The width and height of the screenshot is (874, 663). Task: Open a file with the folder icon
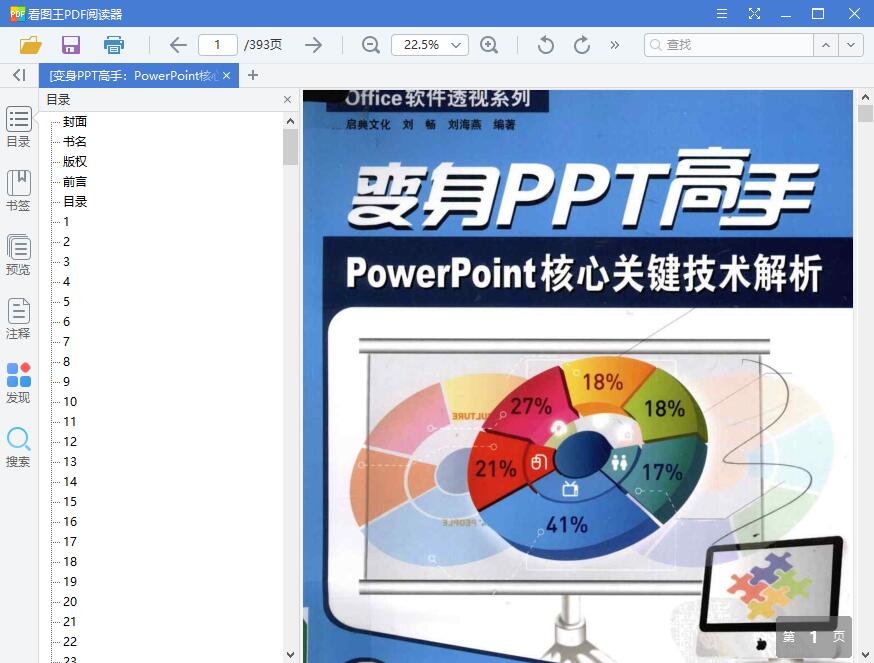pos(31,45)
